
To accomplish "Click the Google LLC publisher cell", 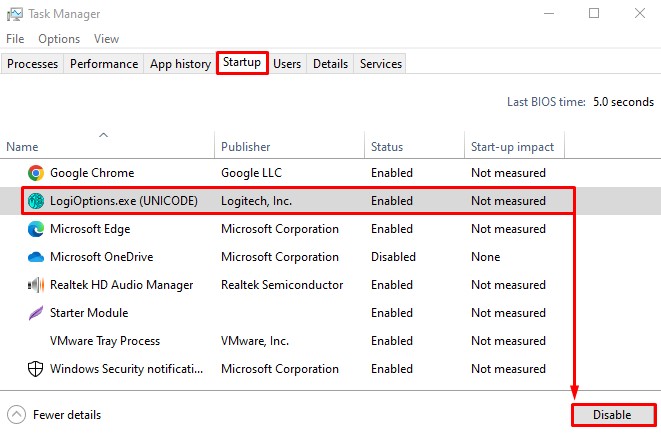I will [x=251, y=173].
